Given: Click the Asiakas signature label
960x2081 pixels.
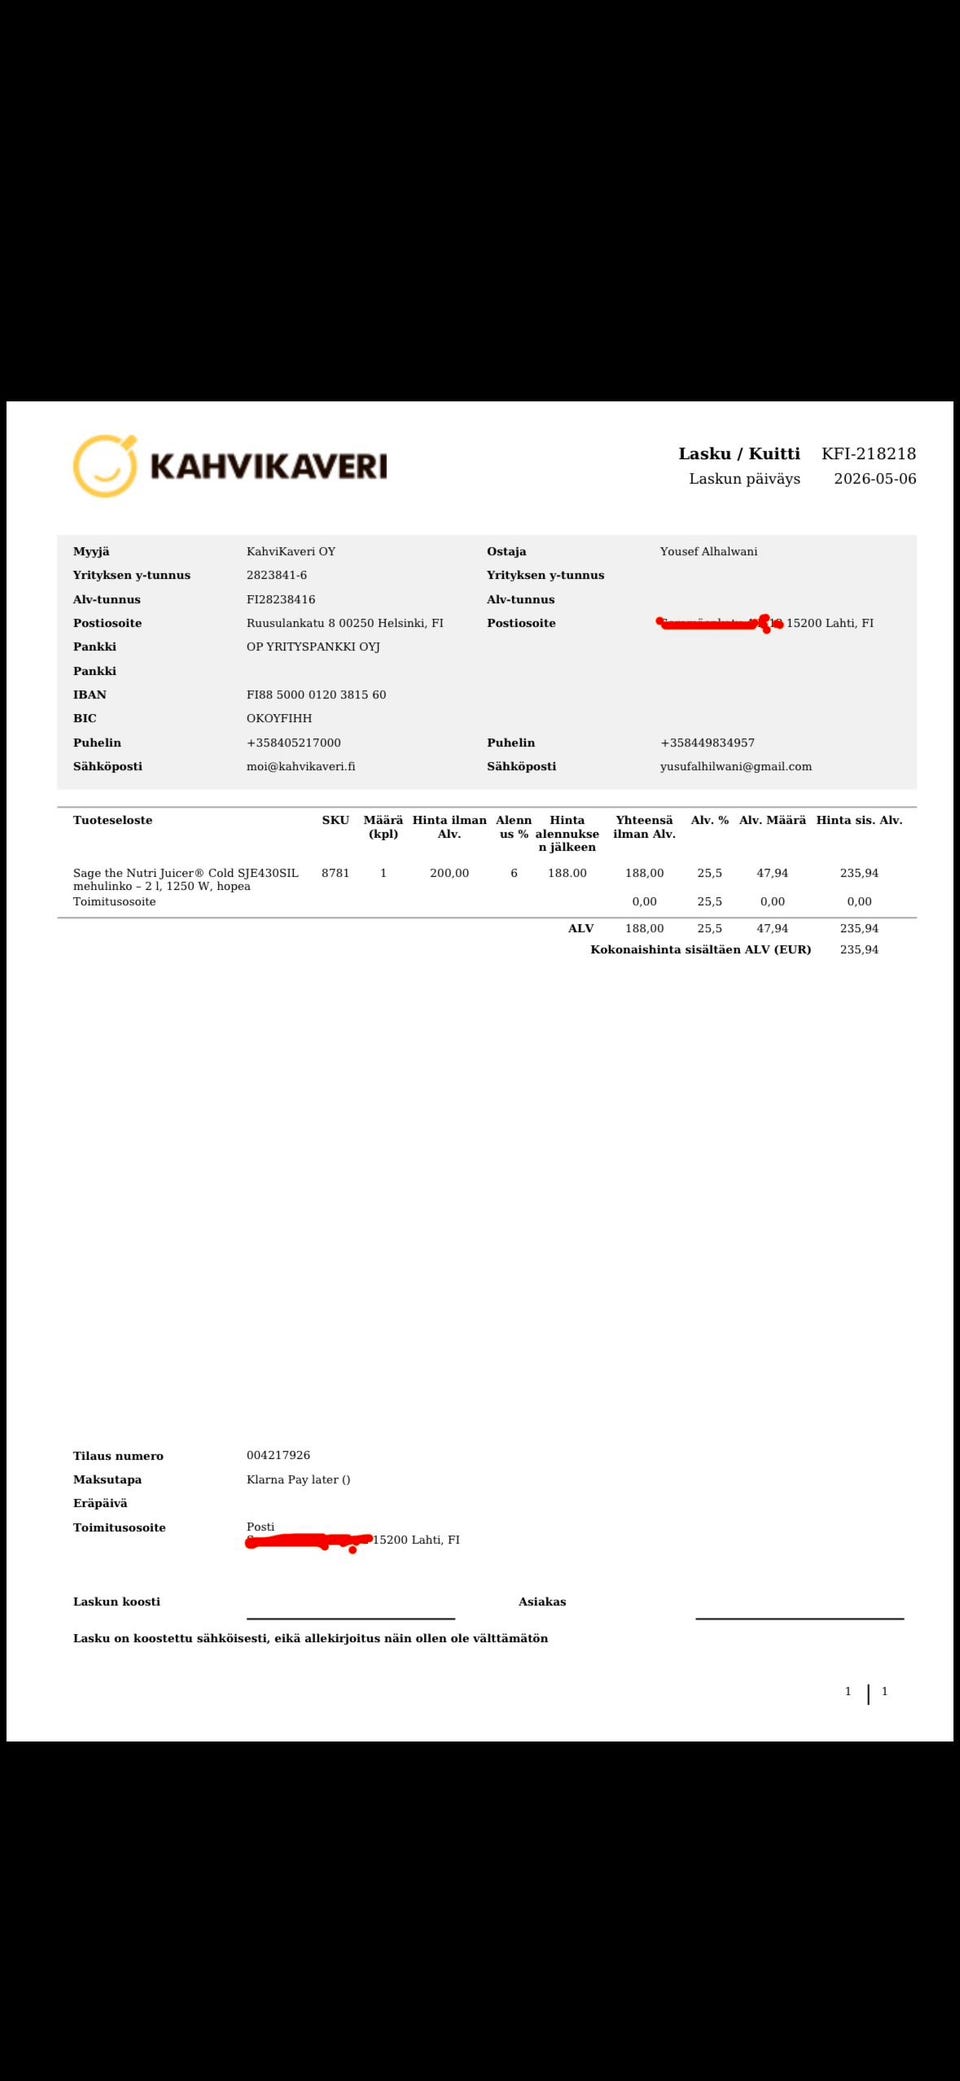Looking at the screenshot, I should (542, 1602).
